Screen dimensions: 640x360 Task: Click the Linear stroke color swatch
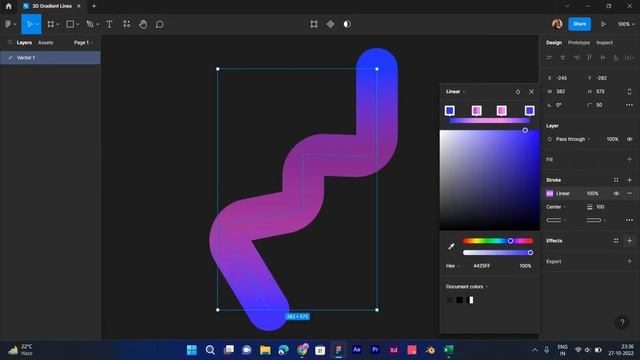pyautogui.click(x=549, y=193)
